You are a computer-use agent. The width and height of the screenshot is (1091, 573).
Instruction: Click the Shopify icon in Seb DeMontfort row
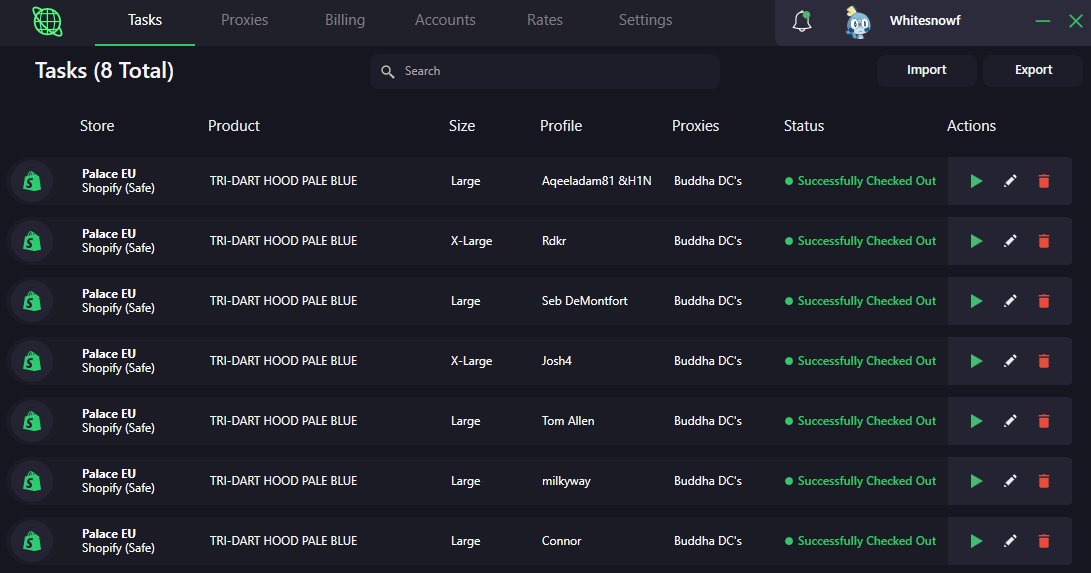coord(32,301)
